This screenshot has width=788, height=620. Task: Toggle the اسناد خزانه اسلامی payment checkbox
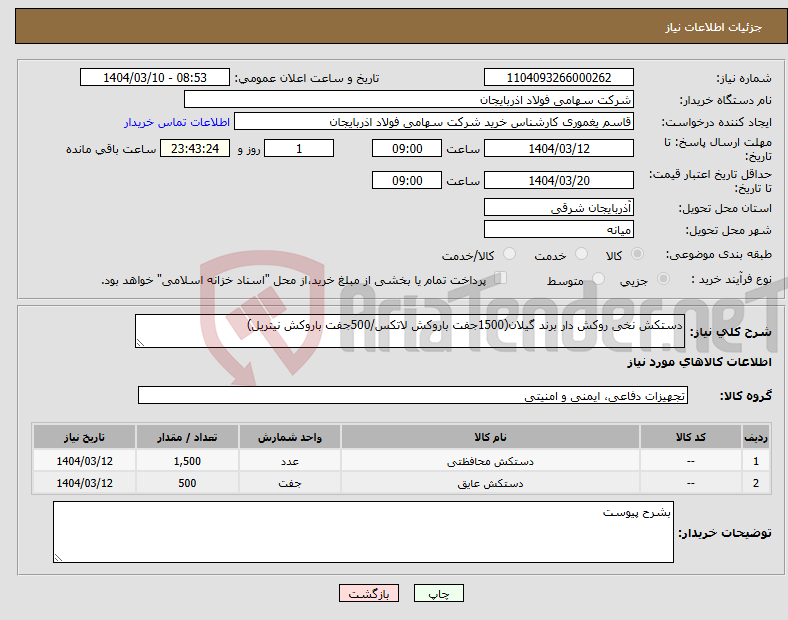[501, 278]
